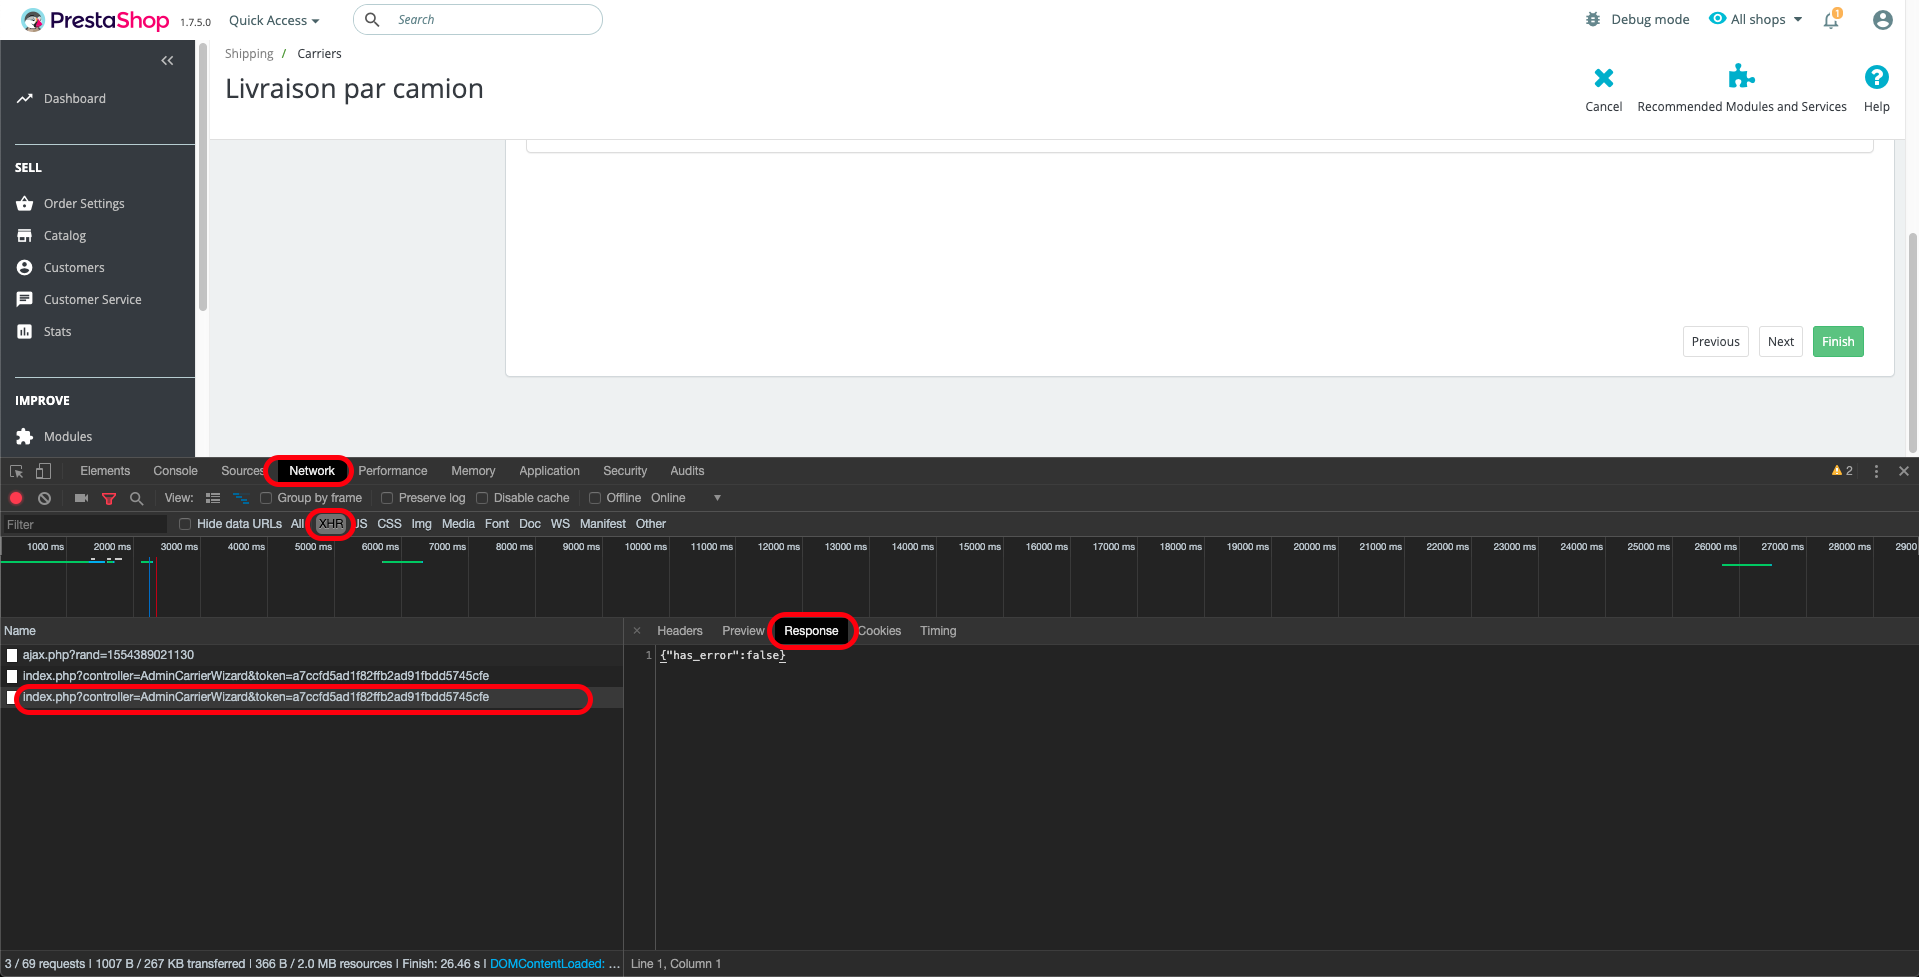Click the Cancel X icon

(x=1603, y=78)
